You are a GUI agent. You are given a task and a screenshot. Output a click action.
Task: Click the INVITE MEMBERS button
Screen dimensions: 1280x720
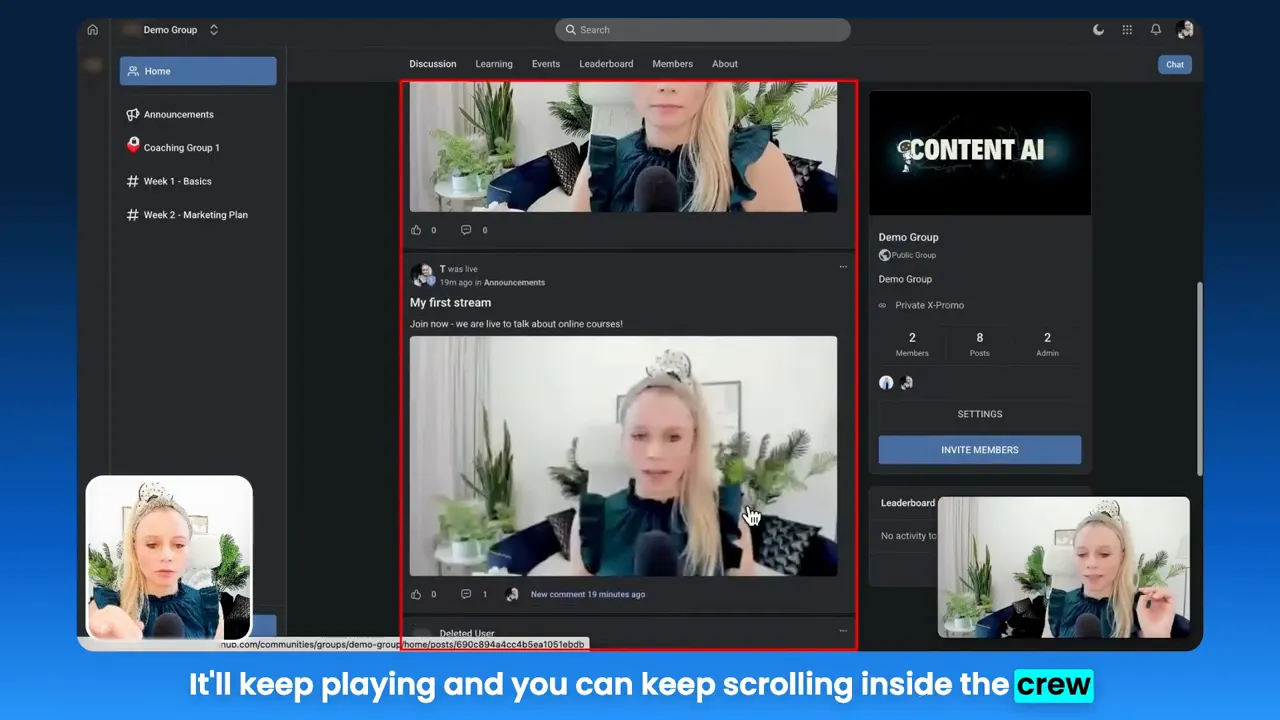(980, 450)
